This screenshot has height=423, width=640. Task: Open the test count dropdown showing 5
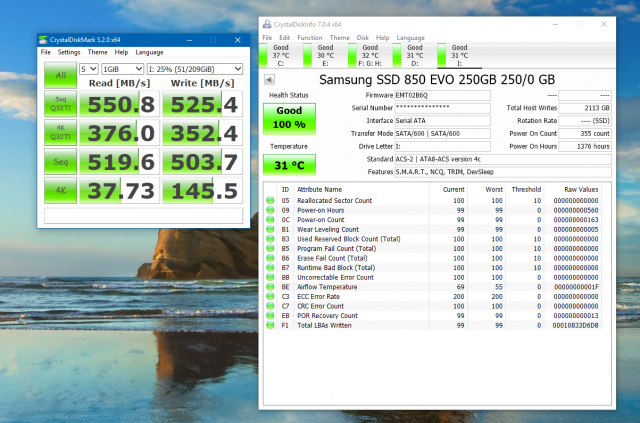(91, 69)
